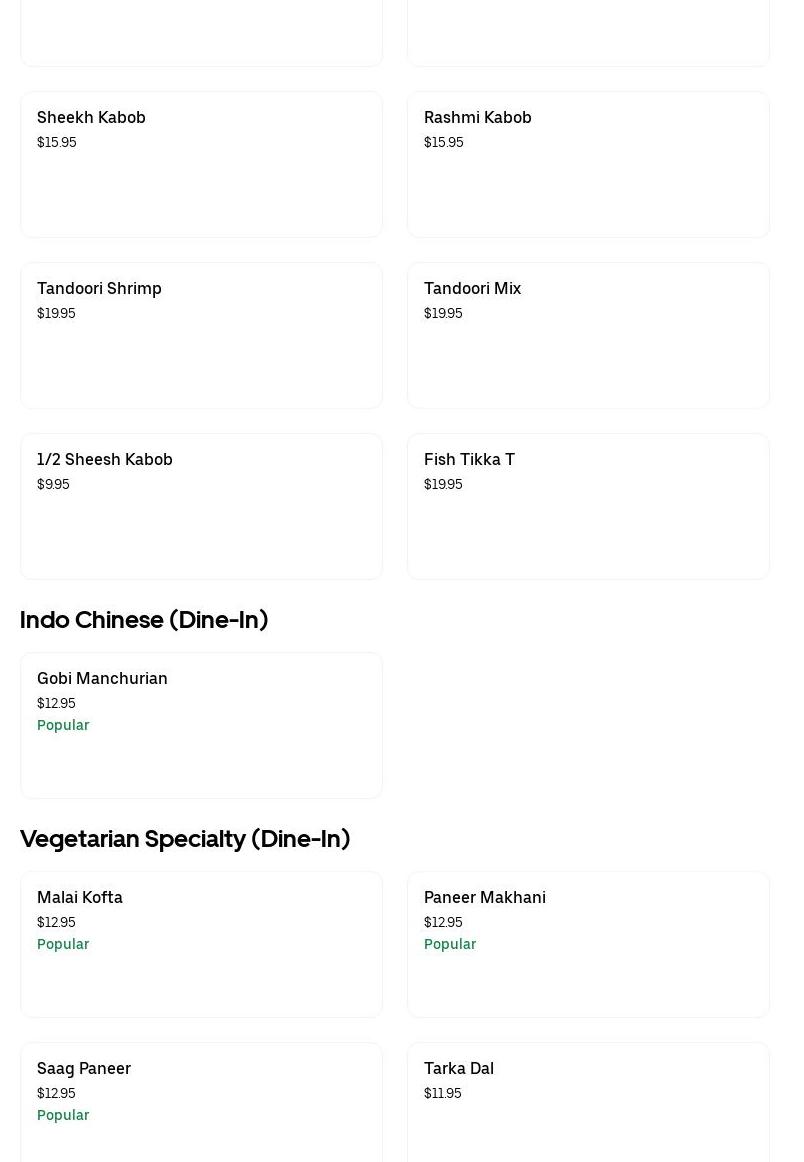Open the 1/2 Sheesh Kabob item
This screenshot has height=1162, width=804.
tap(201, 507)
